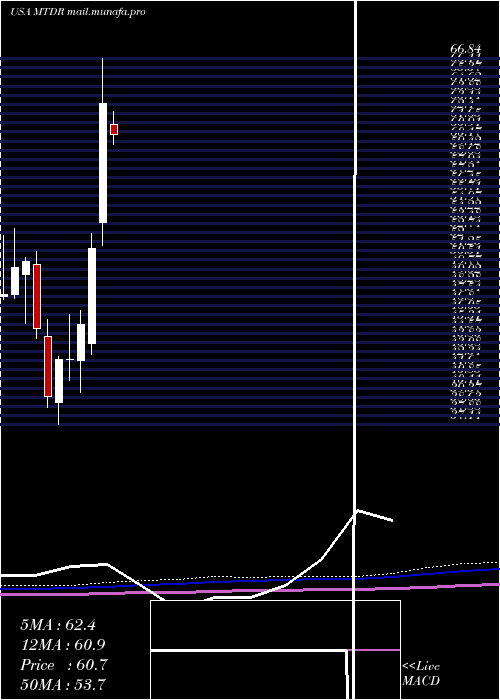This screenshot has width=500, height=700.
Task: Click the '50MA : 53.7' readout
Action: click(63, 685)
